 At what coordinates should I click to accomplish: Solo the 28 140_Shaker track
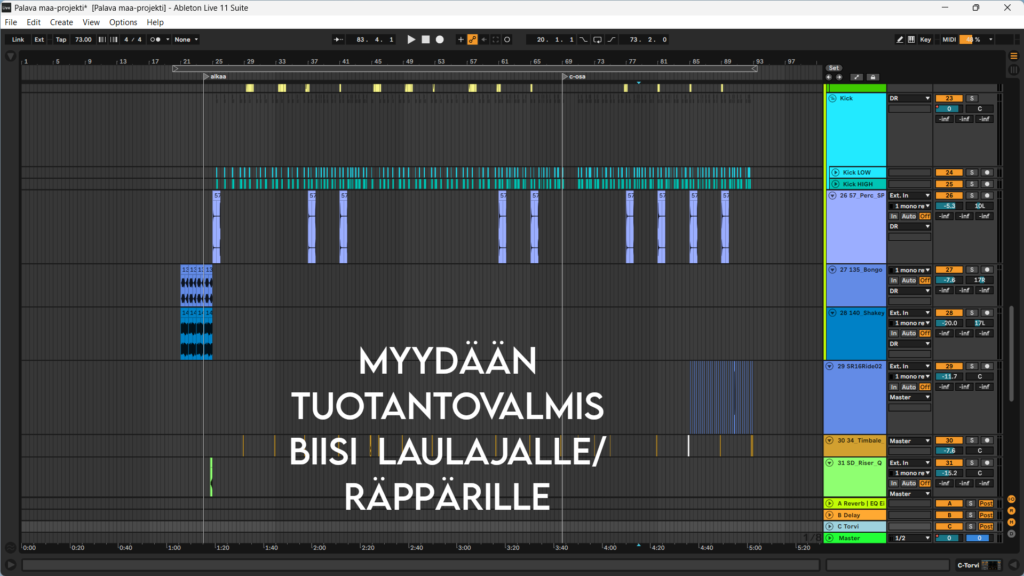click(x=971, y=313)
